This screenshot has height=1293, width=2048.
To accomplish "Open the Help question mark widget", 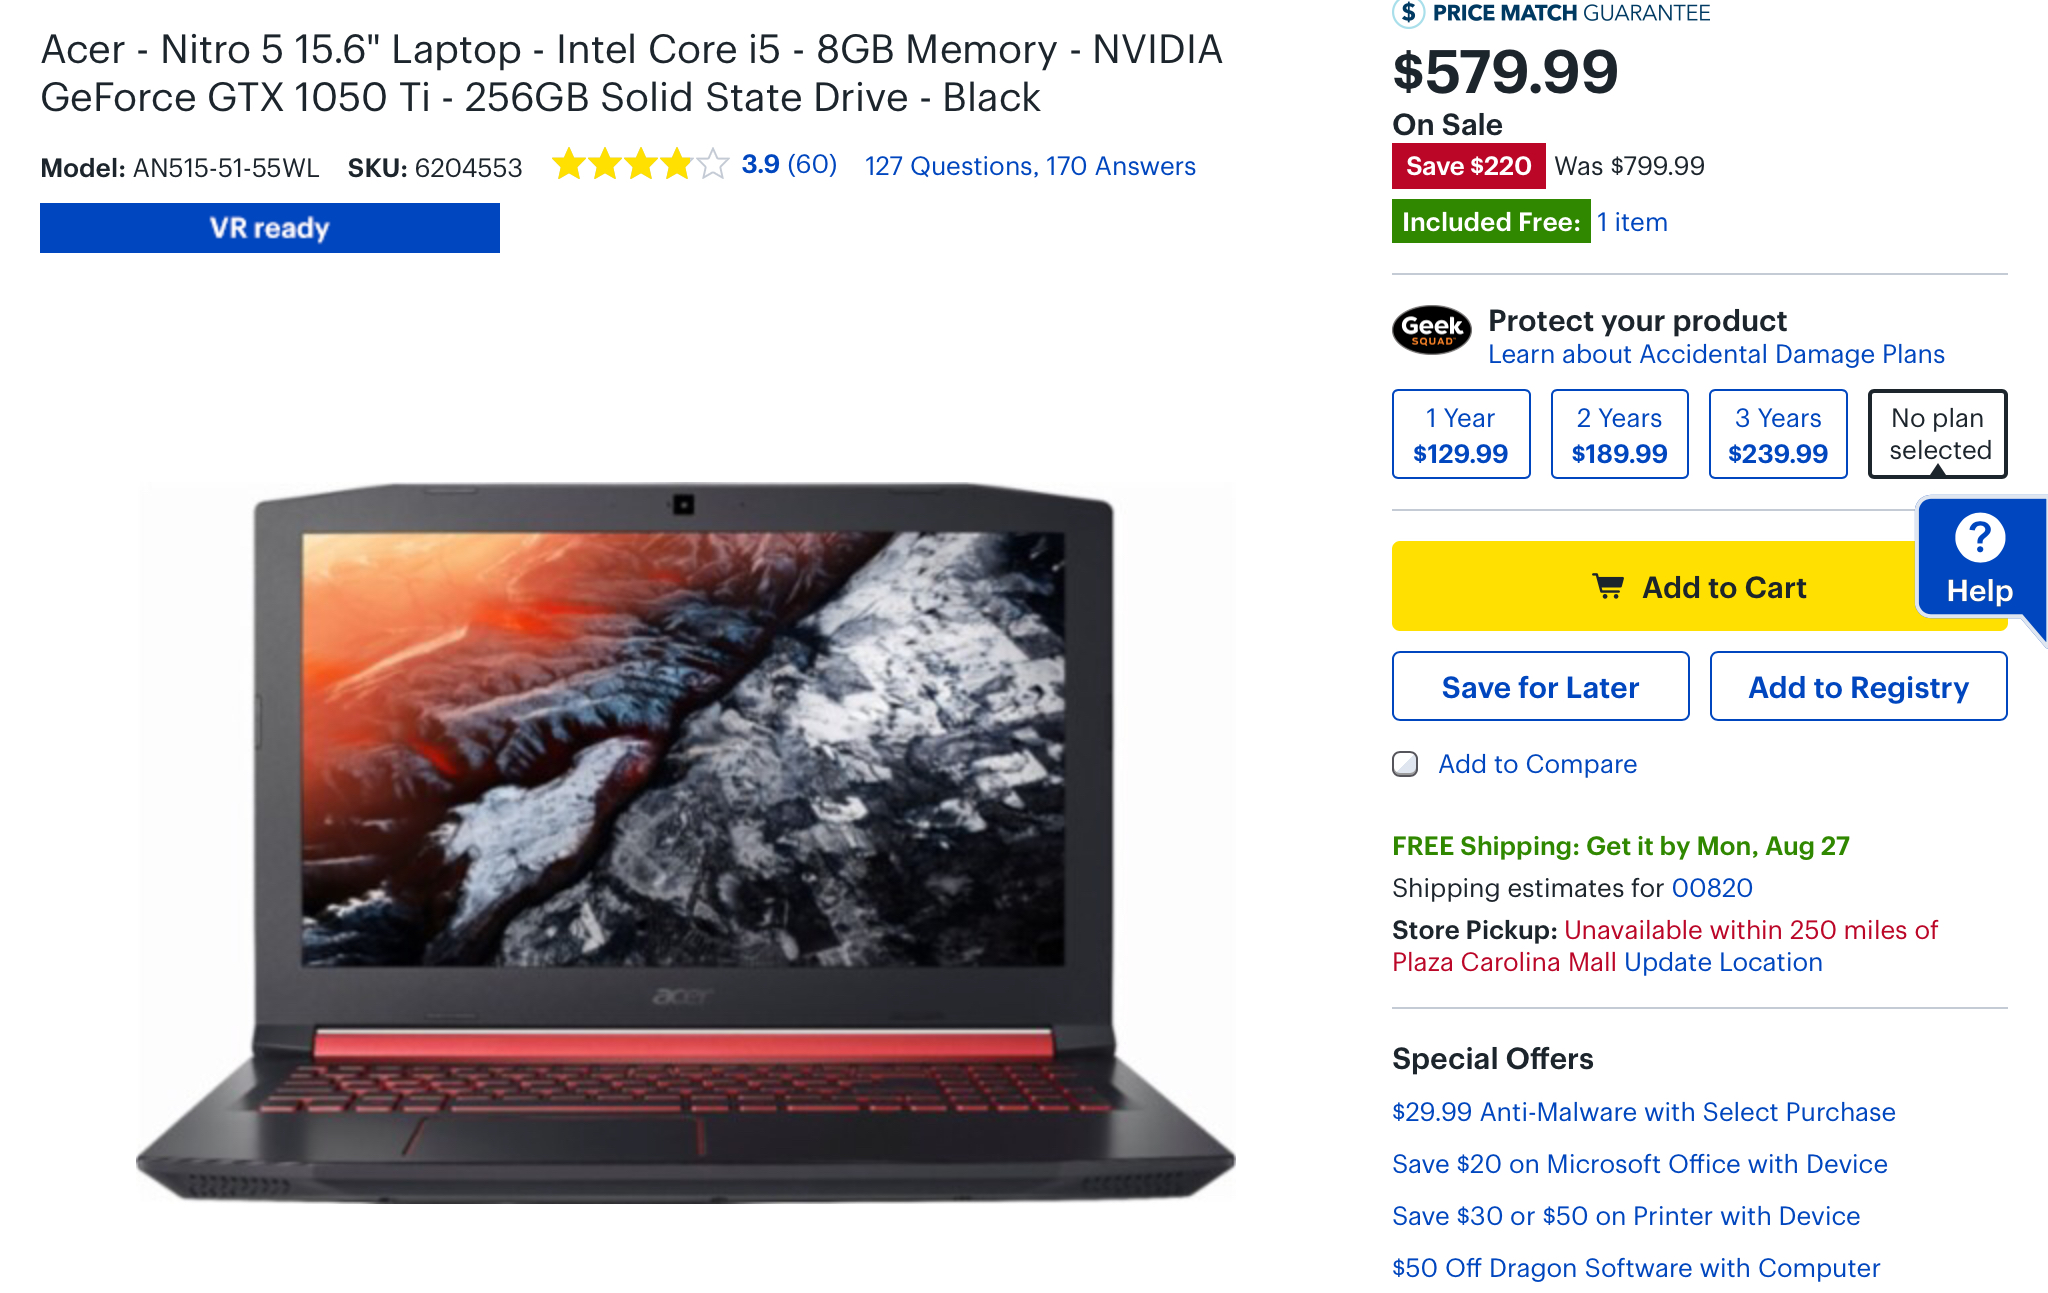I will [1980, 559].
